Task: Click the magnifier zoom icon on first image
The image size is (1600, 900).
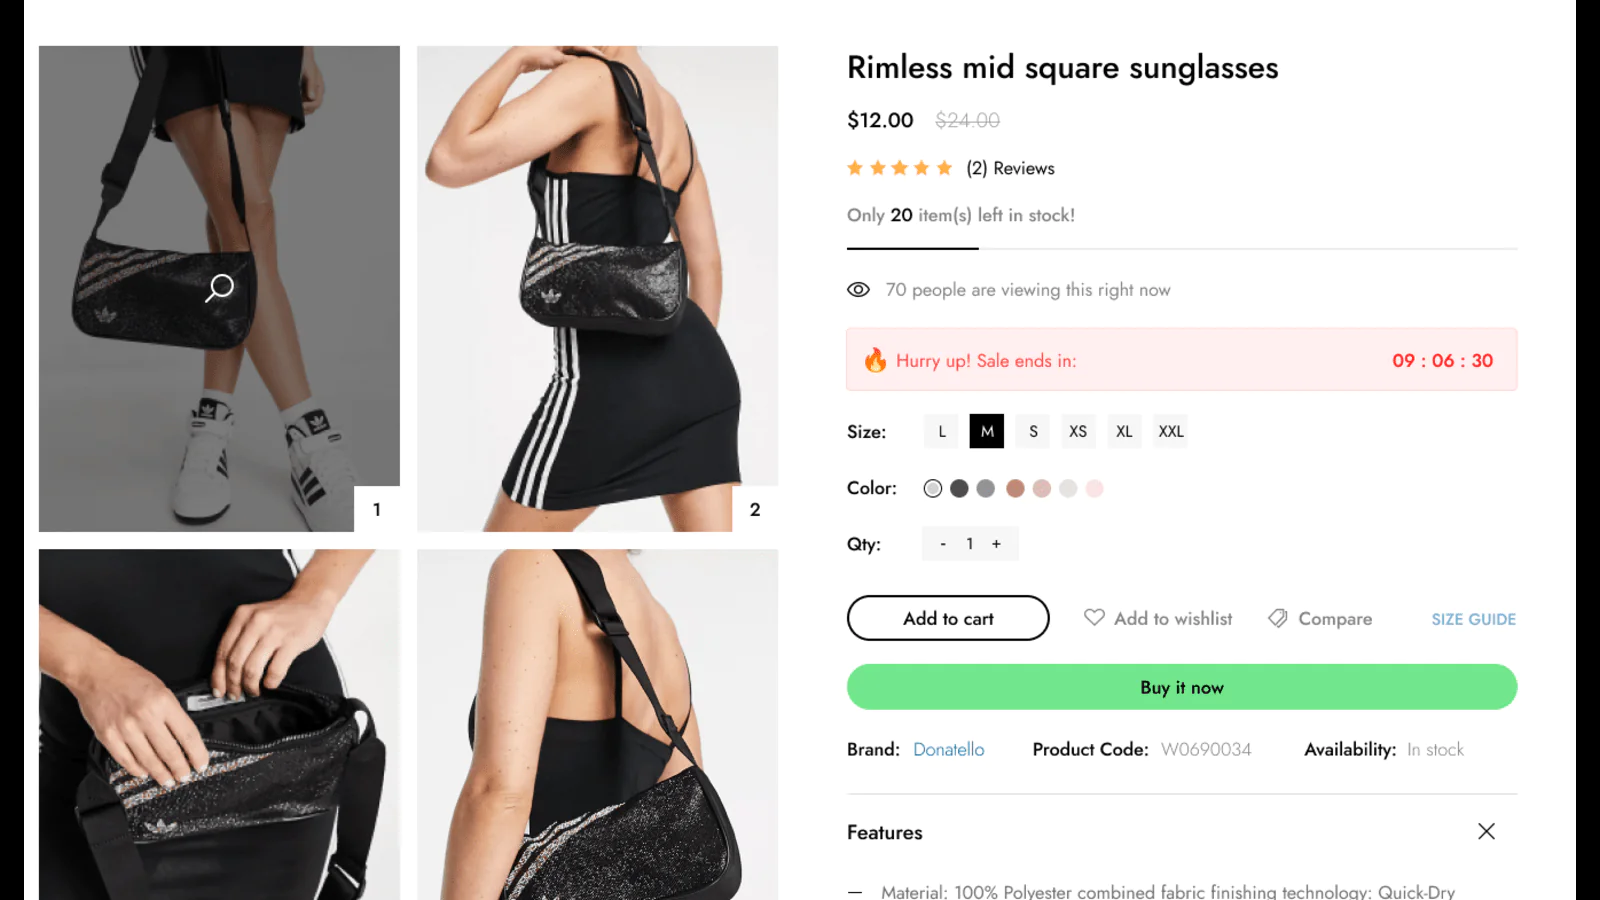Action: click(x=220, y=288)
